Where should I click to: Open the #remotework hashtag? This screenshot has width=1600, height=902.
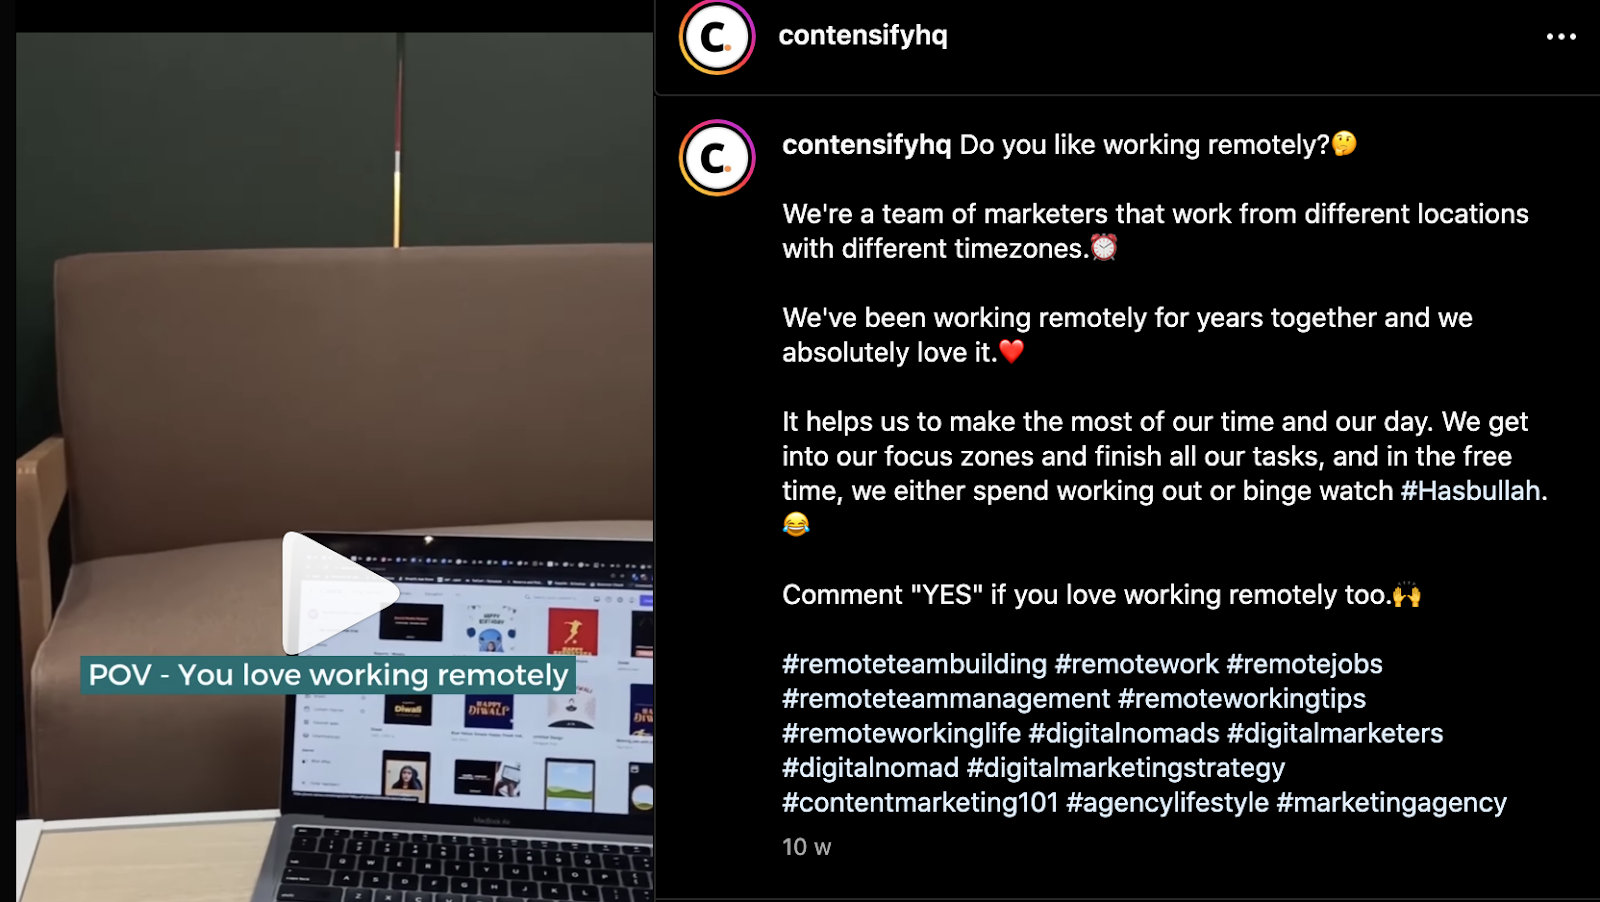click(1137, 664)
